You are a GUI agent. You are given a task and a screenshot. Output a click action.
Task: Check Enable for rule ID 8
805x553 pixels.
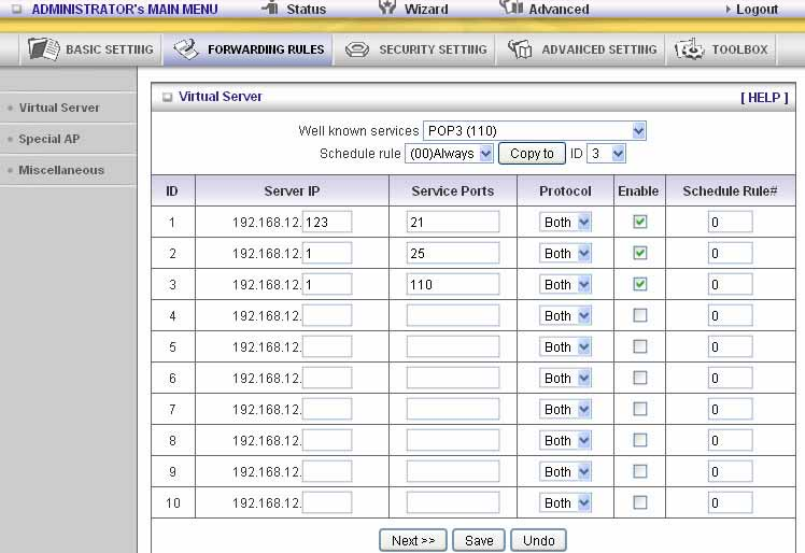click(x=640, y=440)
